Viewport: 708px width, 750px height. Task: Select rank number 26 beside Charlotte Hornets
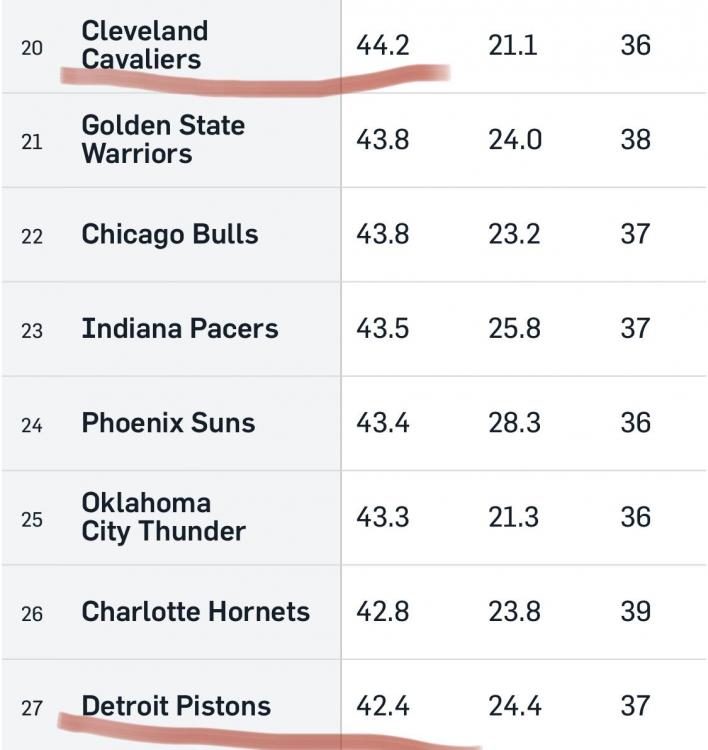click(x=32, y=613)
